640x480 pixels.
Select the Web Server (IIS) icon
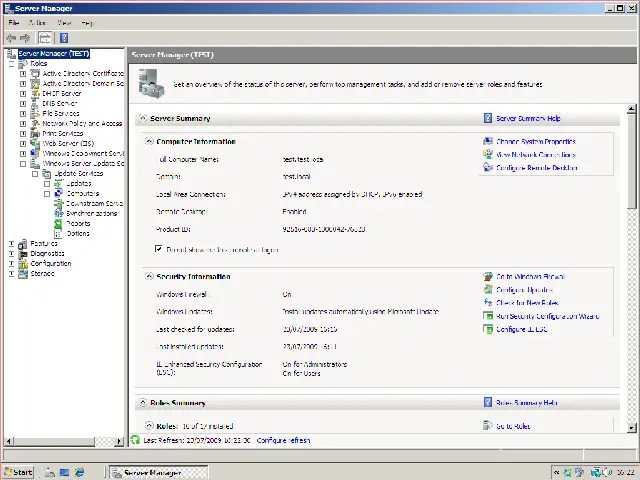point(35,144)
